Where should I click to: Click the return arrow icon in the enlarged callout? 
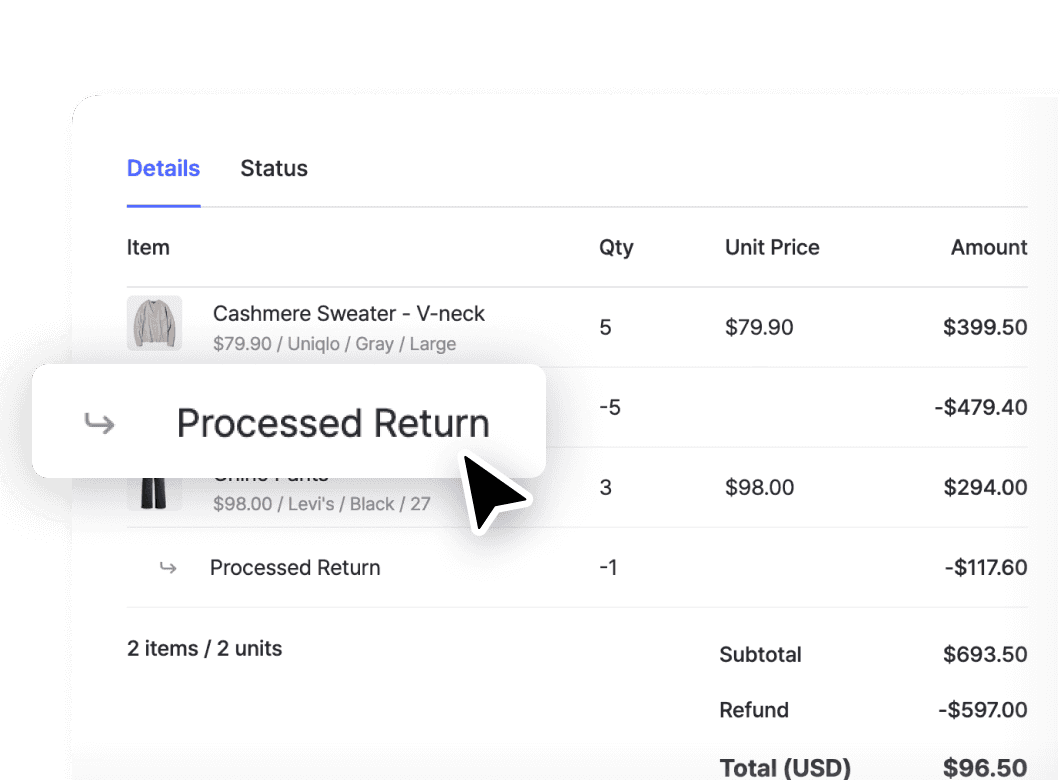pos(99,423)
